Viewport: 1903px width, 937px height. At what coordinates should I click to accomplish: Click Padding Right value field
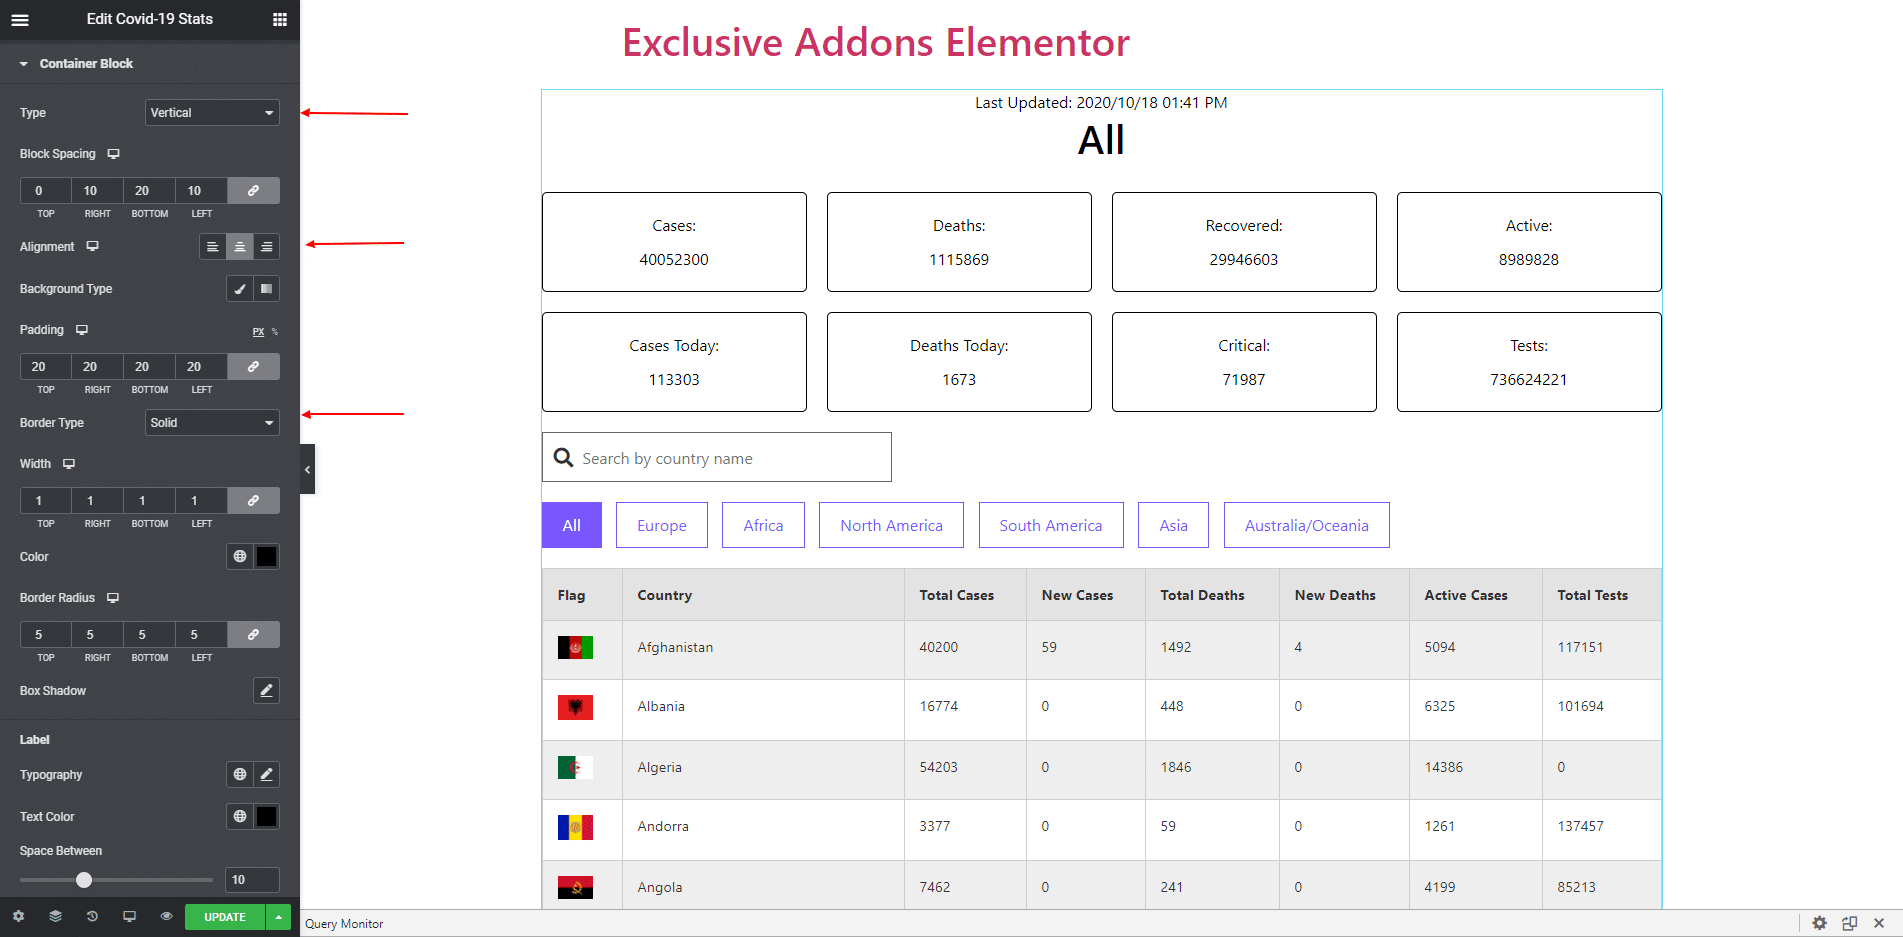98,367
